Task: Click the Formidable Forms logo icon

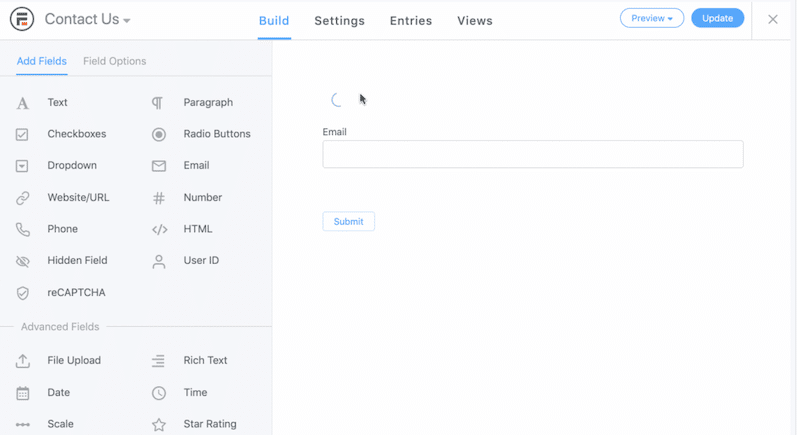Action: coord(21,19)
